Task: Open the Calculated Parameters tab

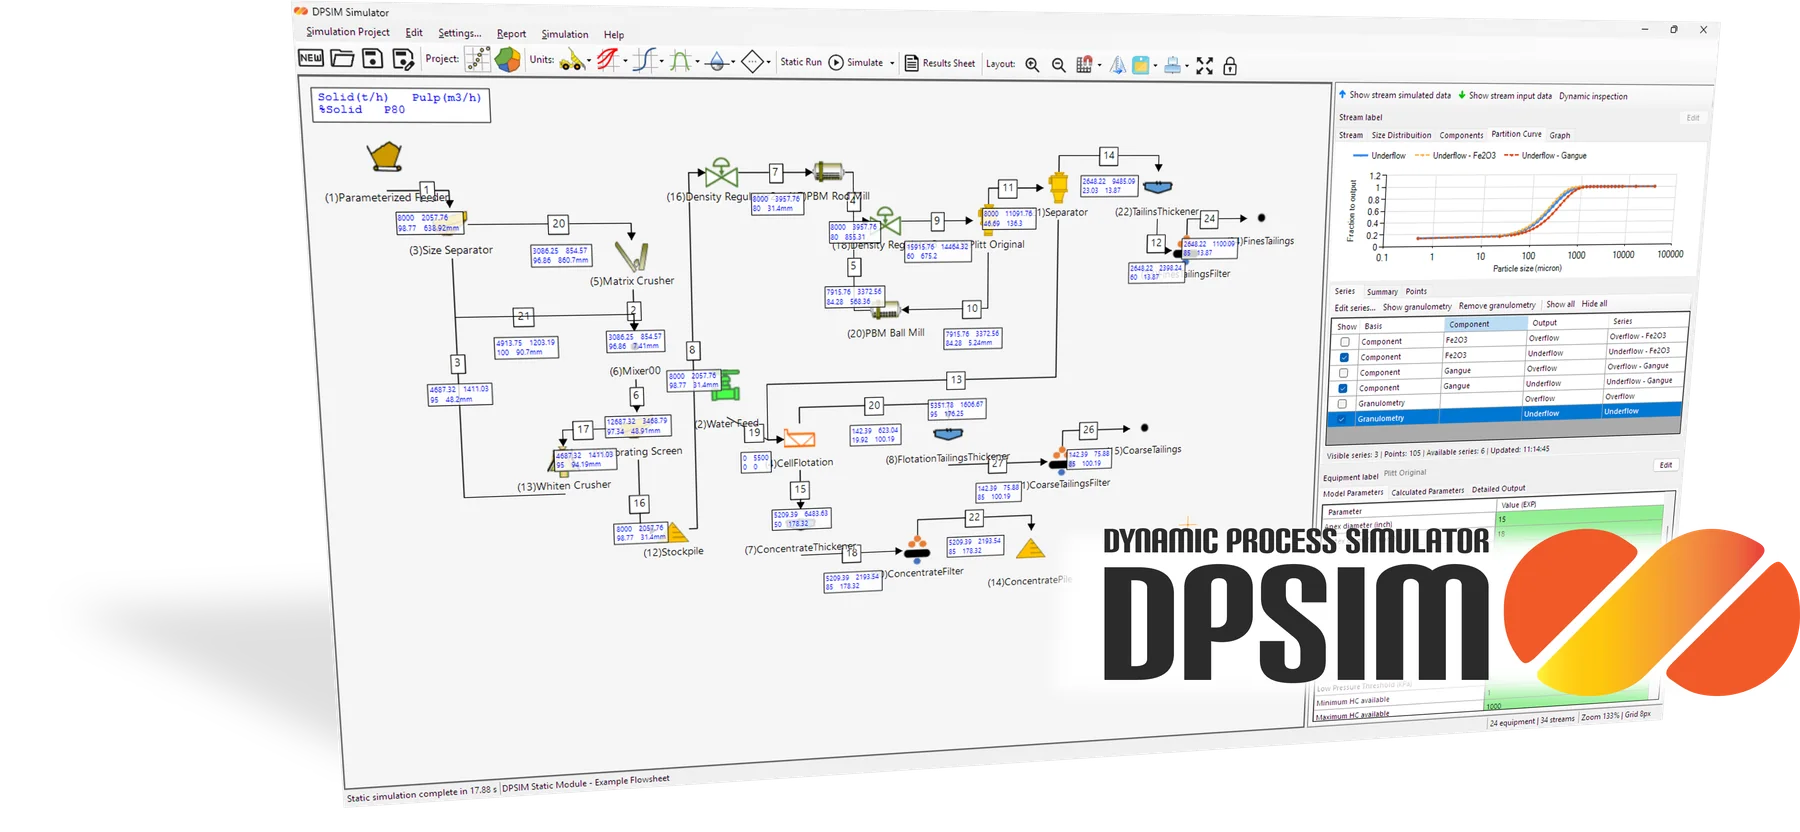Action: click(x=1427, y=491)
